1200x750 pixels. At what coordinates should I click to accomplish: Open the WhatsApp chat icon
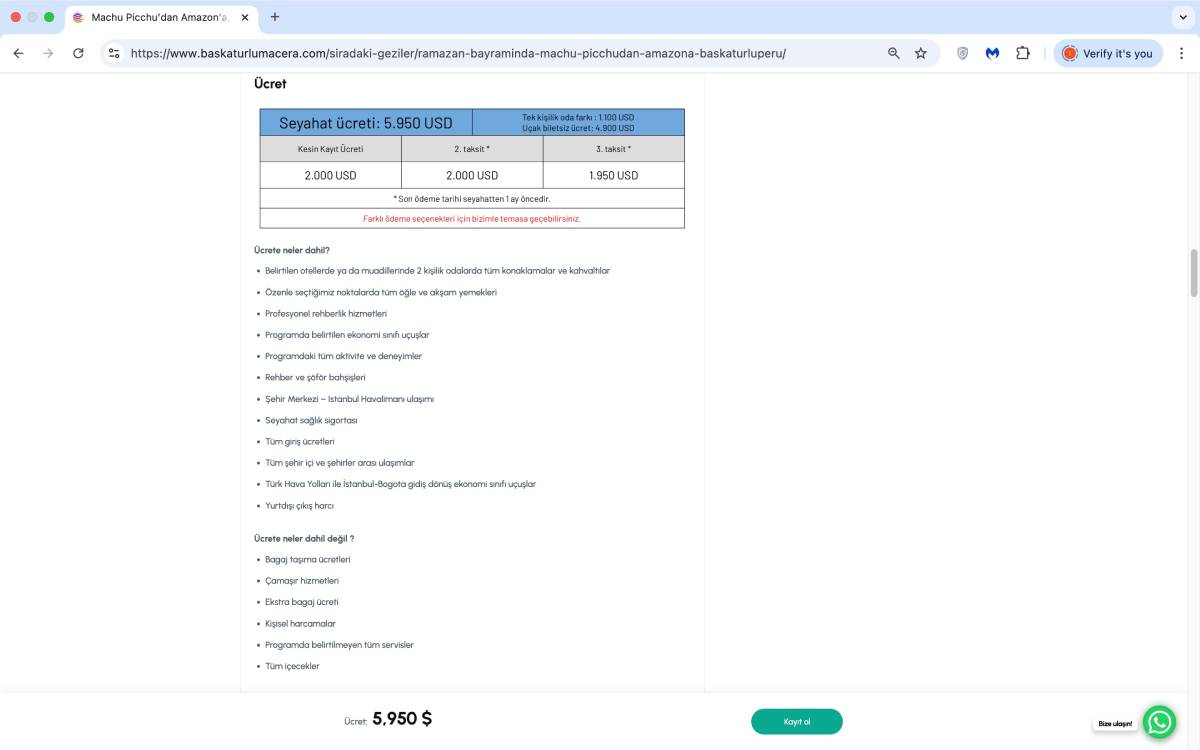pyautogui.click(x=1159, y=721)
